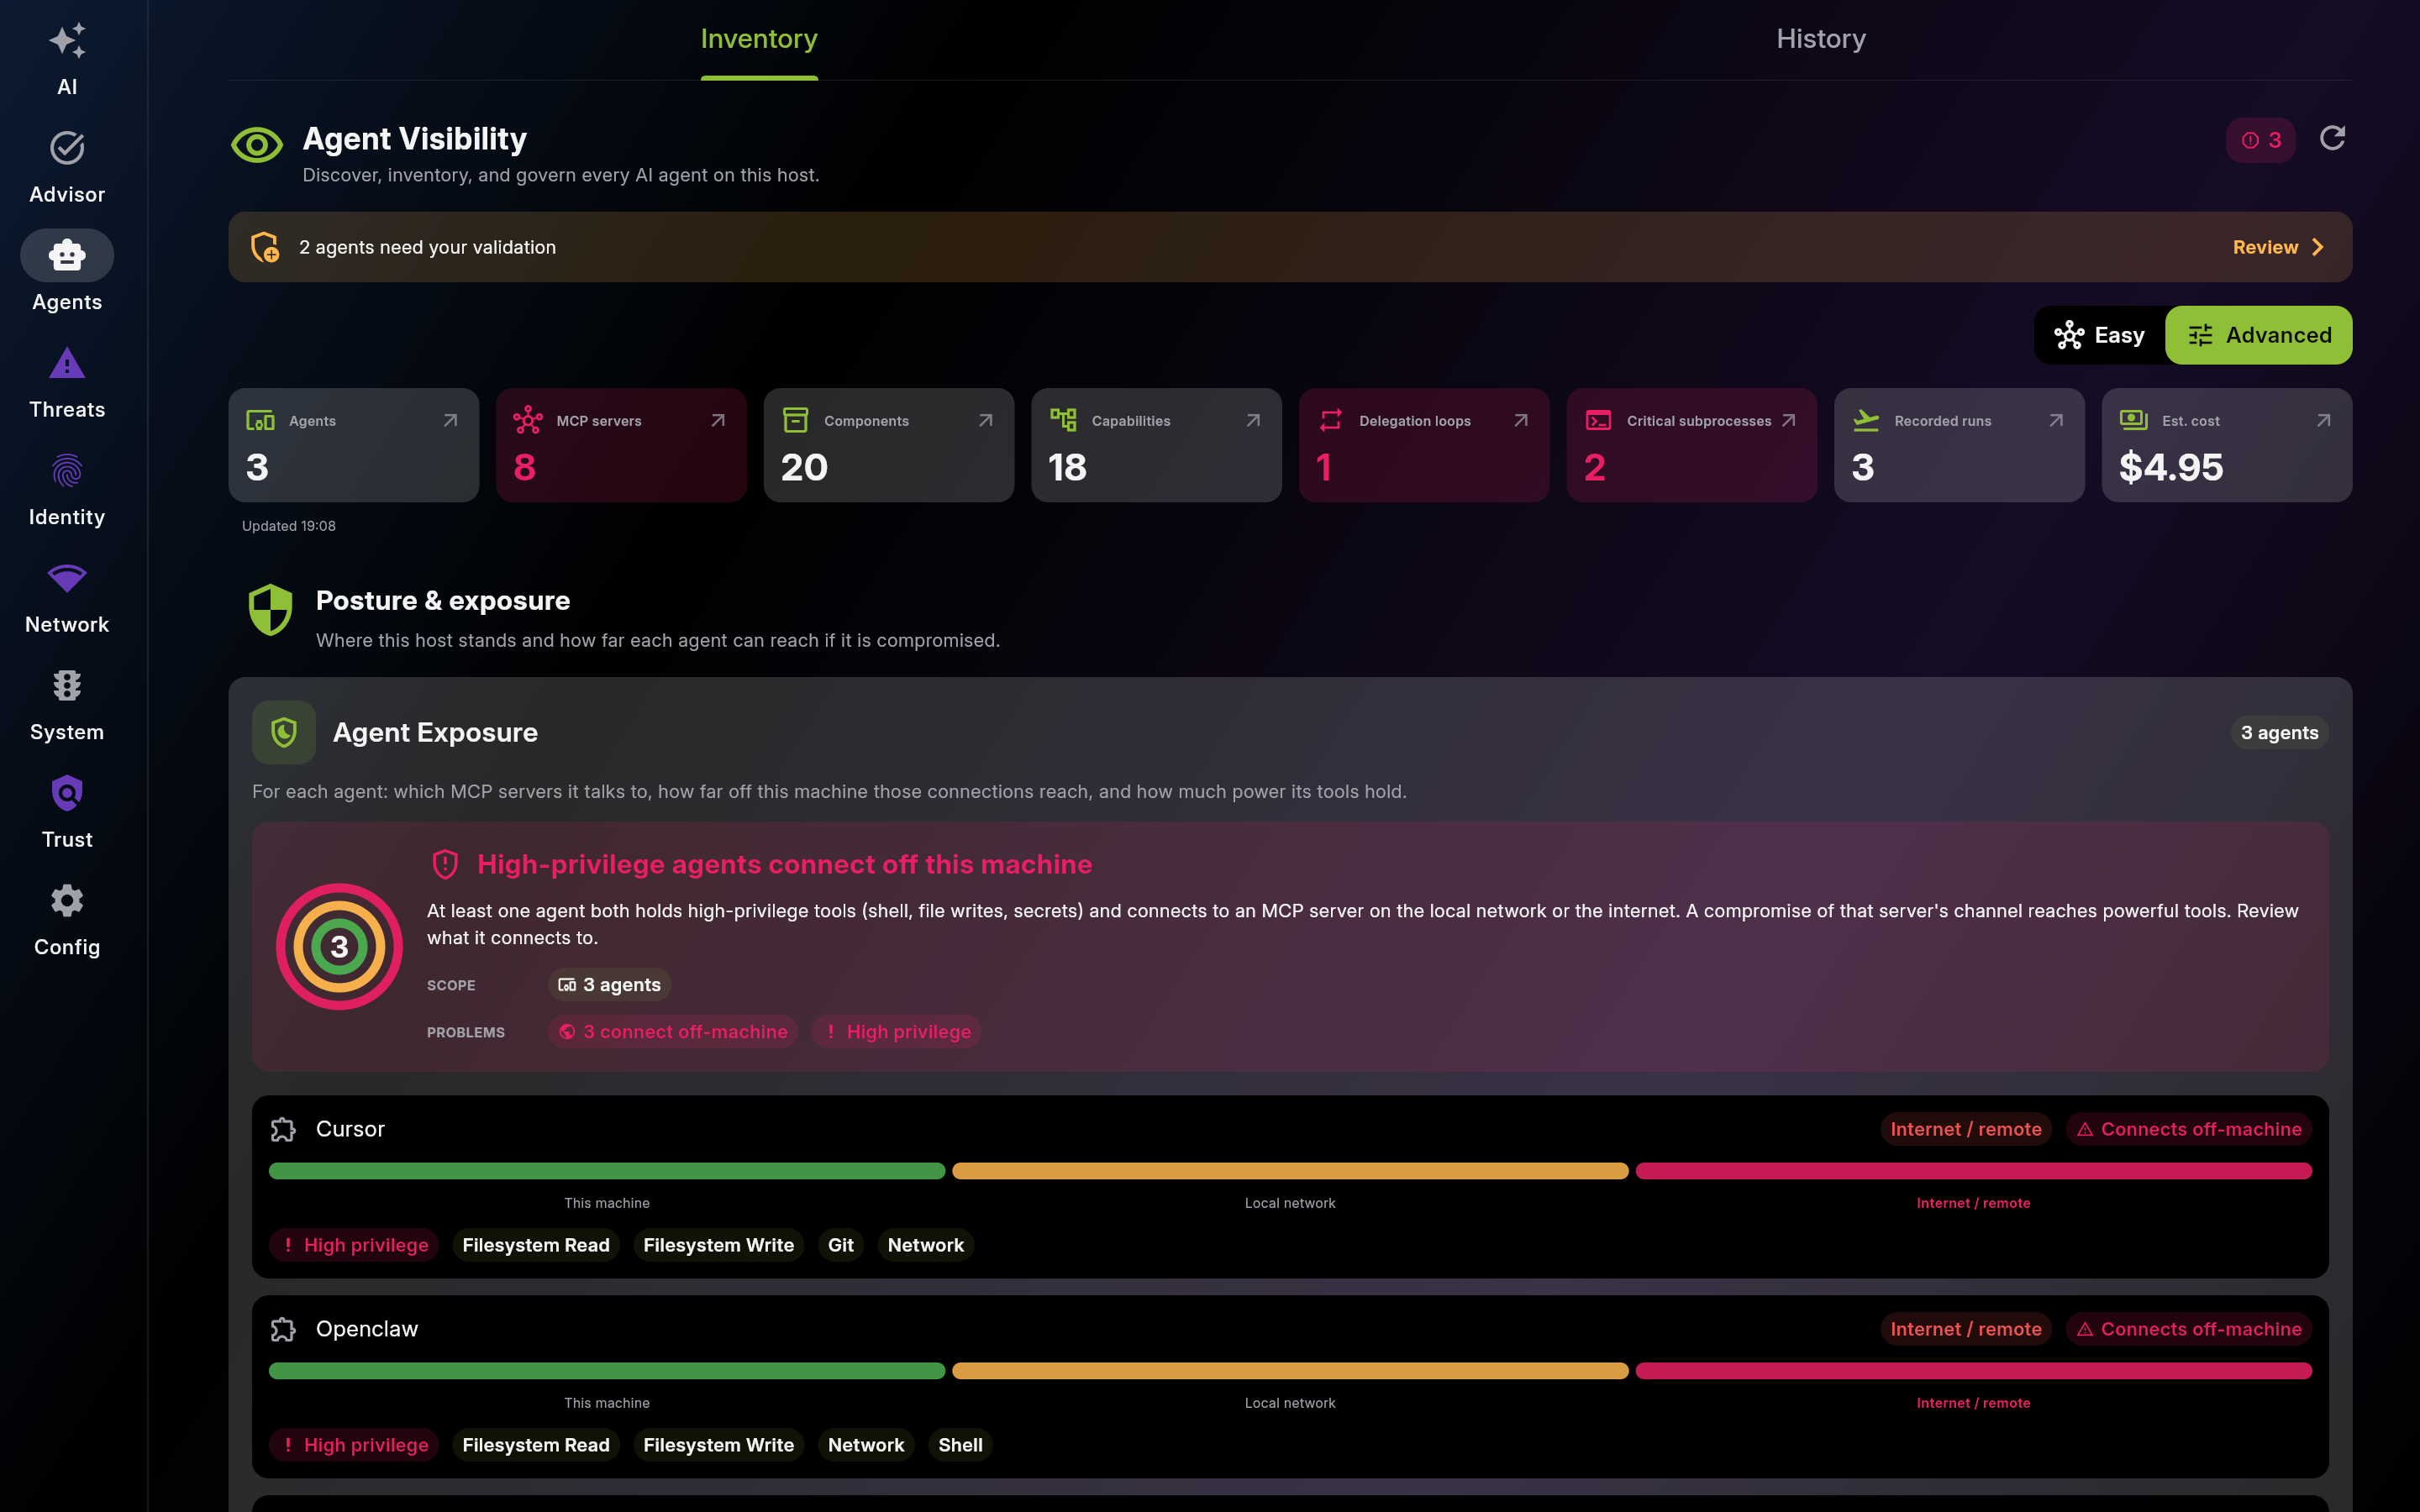The width and height of the screenshot is (2420, 1512).
Task: Click the Cursor agent puzzle icon
Action: (283, 1129)
